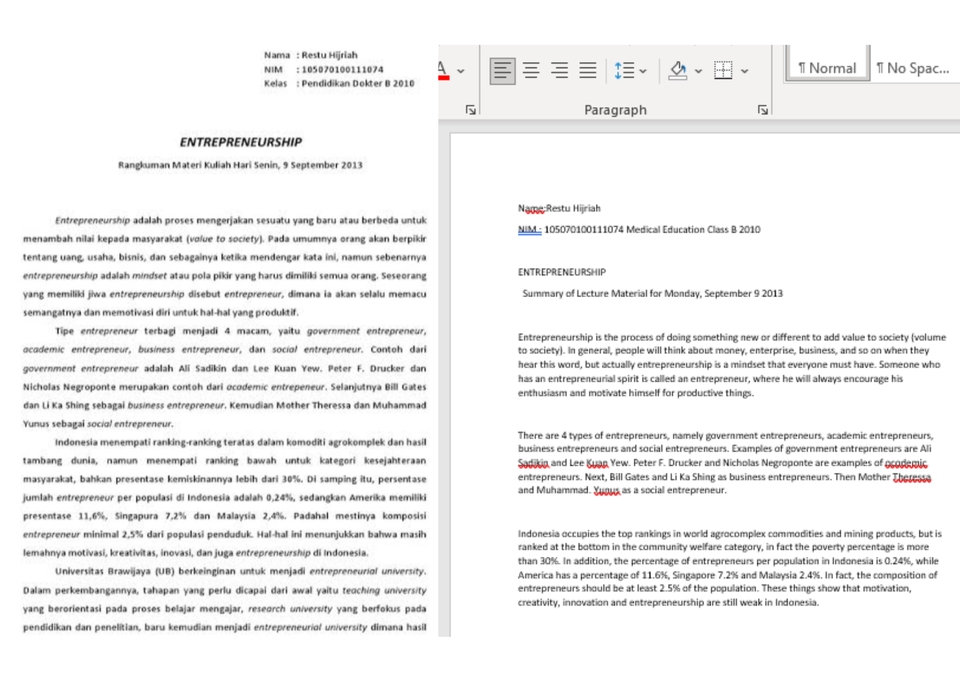Click the 'Kelas : Pendidikan Dokter B 2010' line
This screenshot has width=960, height=681.
[x=339, y=83]
